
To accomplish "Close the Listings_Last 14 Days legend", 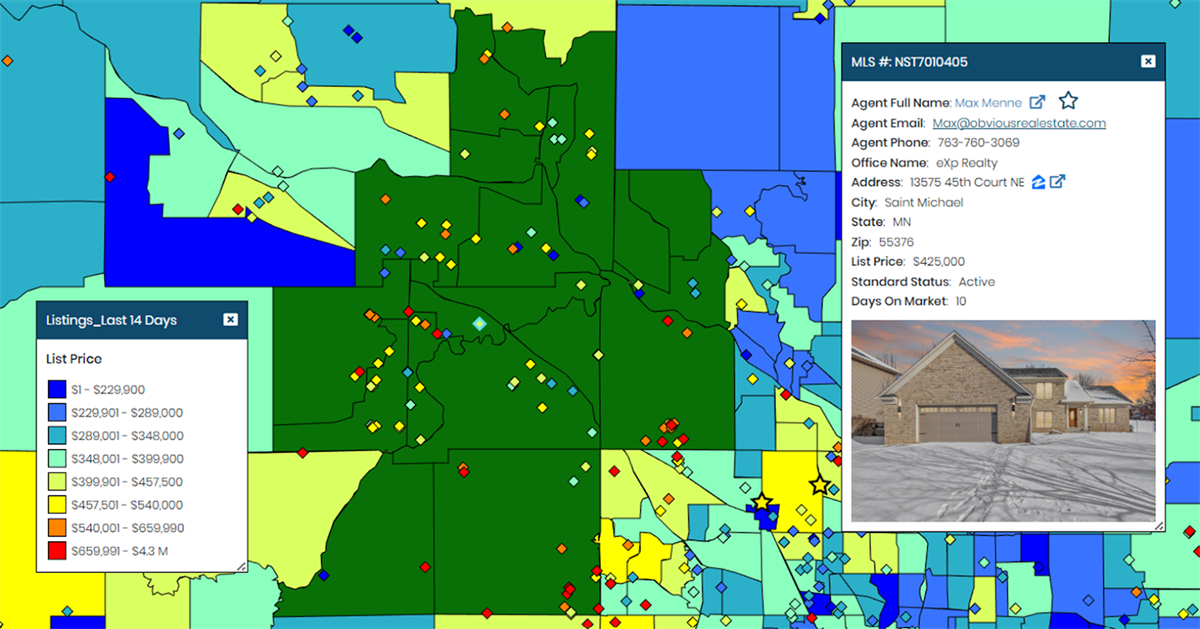I will tap(230, 319).
